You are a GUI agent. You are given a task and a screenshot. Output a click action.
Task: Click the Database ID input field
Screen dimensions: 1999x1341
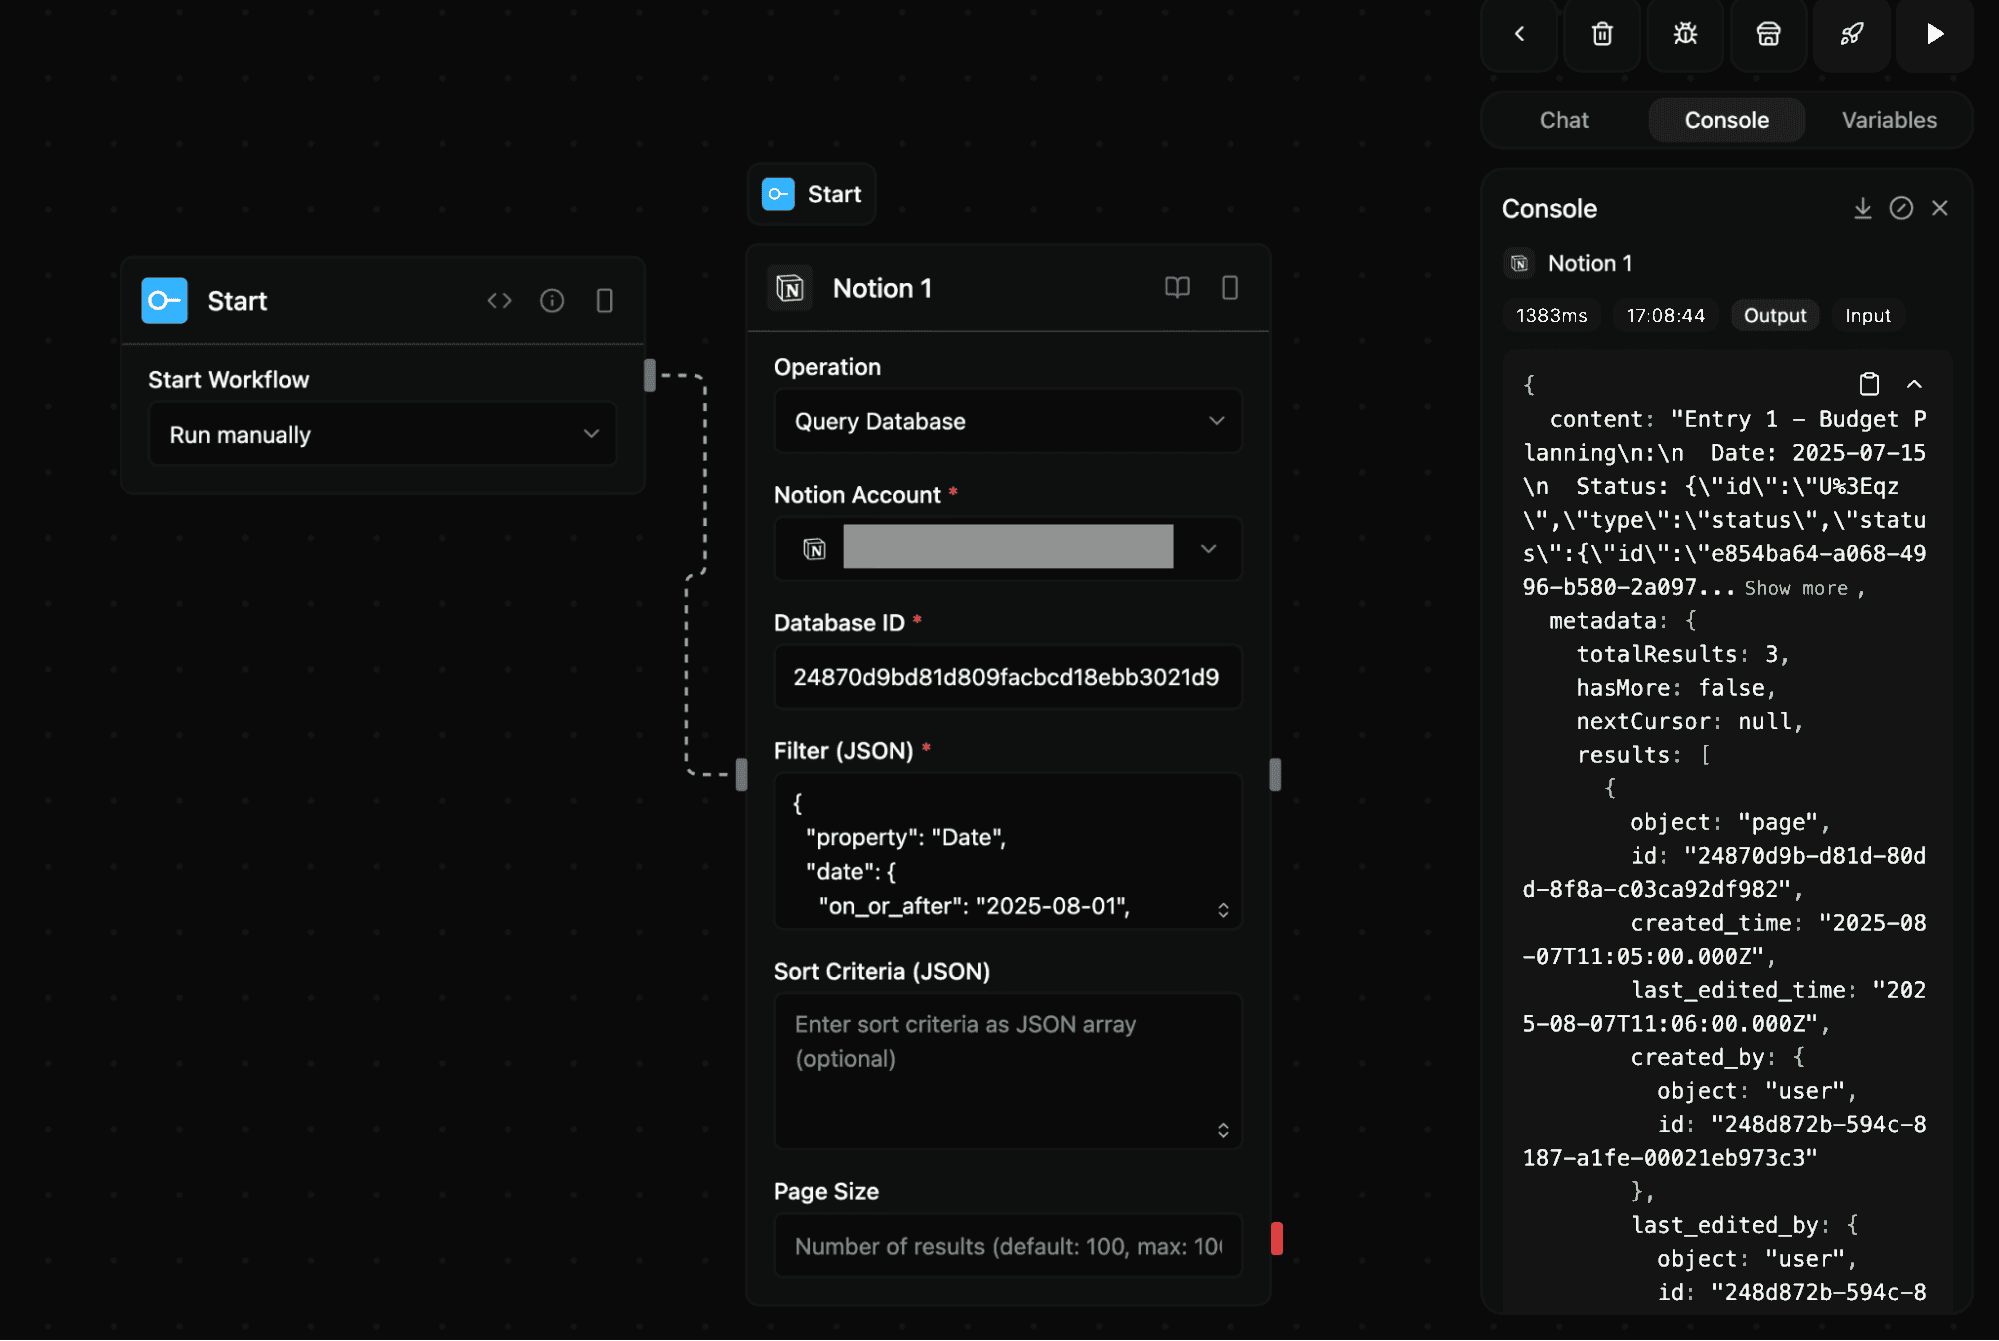1006,676
